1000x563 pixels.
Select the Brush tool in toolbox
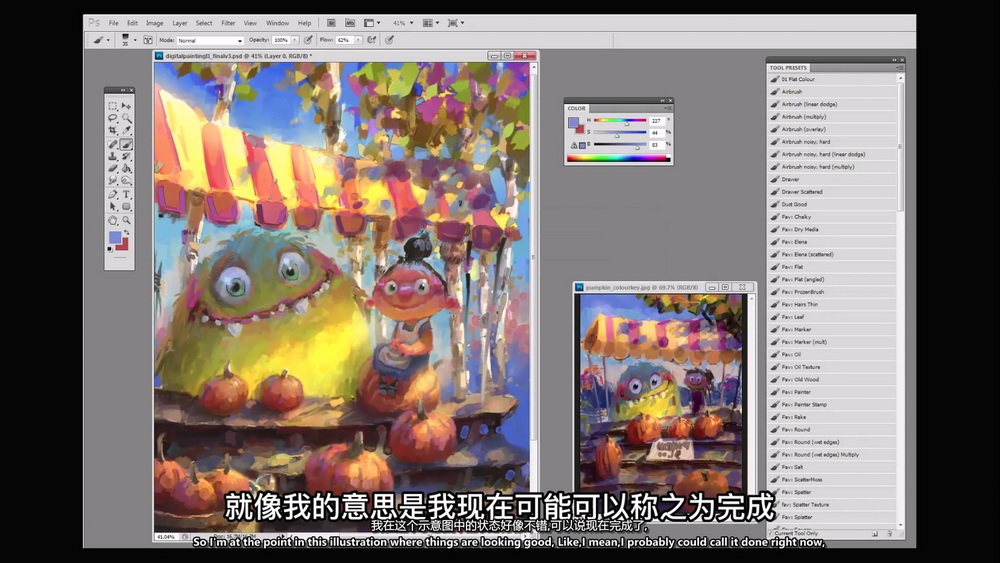126,144
